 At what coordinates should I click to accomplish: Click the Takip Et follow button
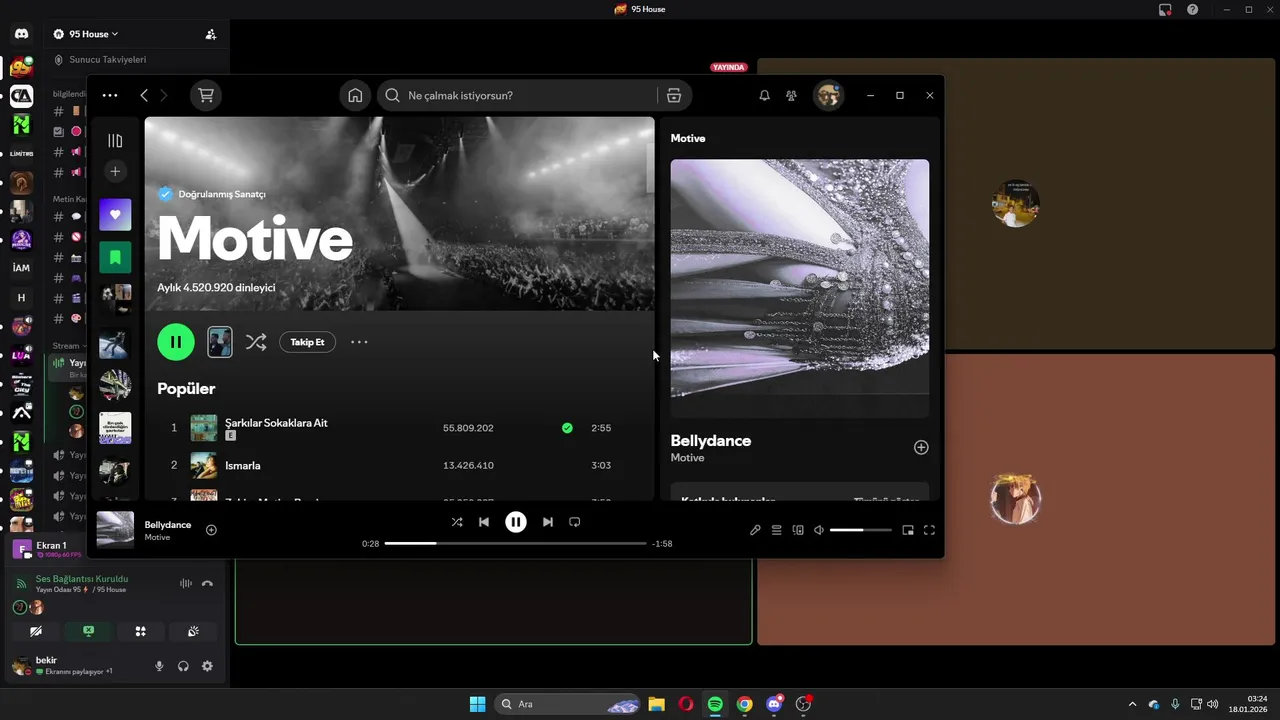(307, 342)
